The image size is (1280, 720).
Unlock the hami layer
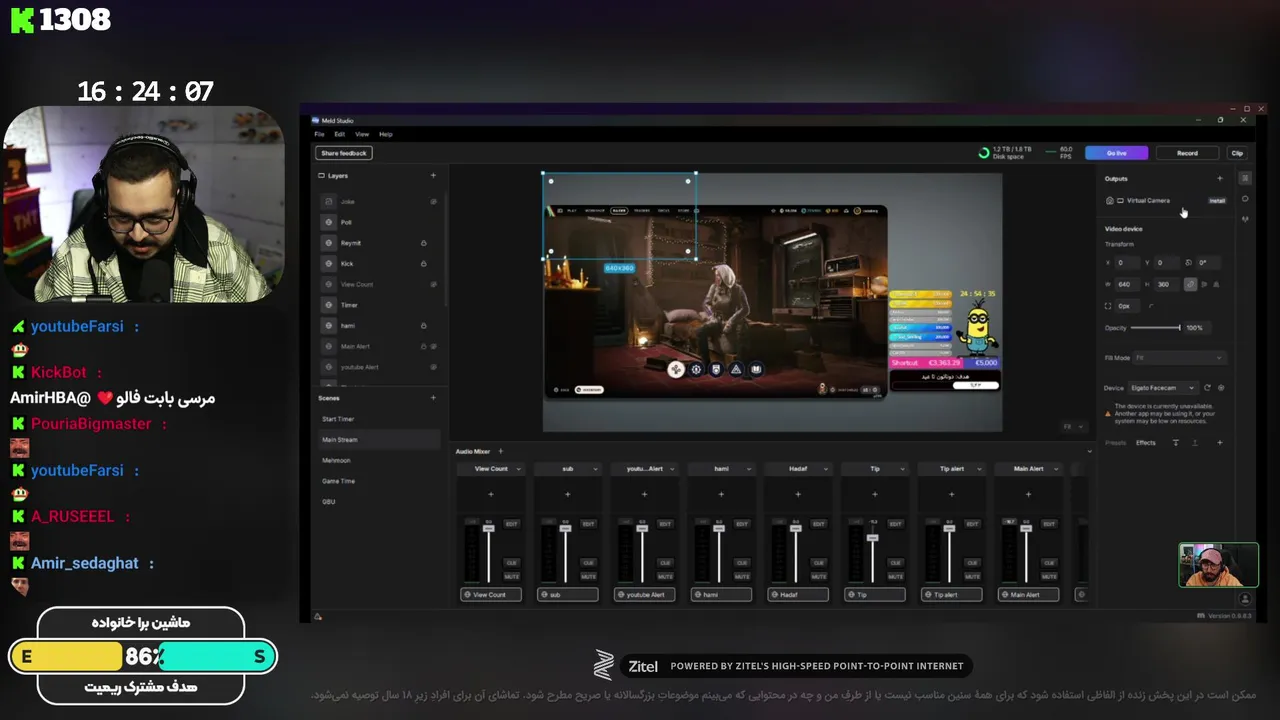(x=423, y=326)
